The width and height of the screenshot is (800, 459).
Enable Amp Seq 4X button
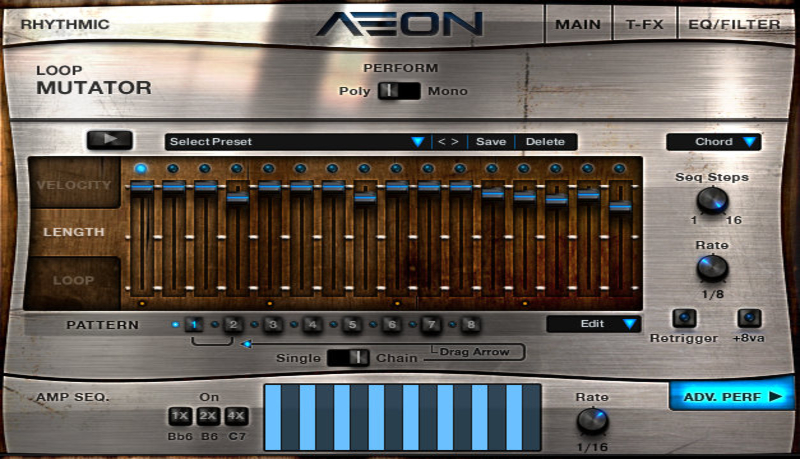tap(236, 416)
